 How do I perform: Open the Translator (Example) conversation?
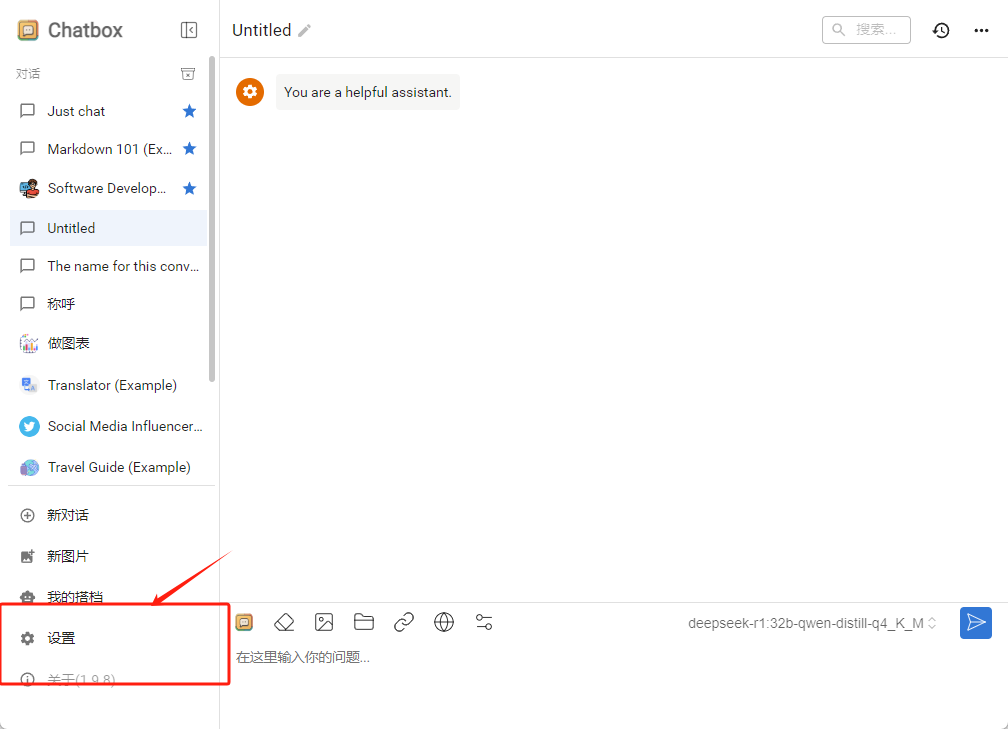(112, 385)
